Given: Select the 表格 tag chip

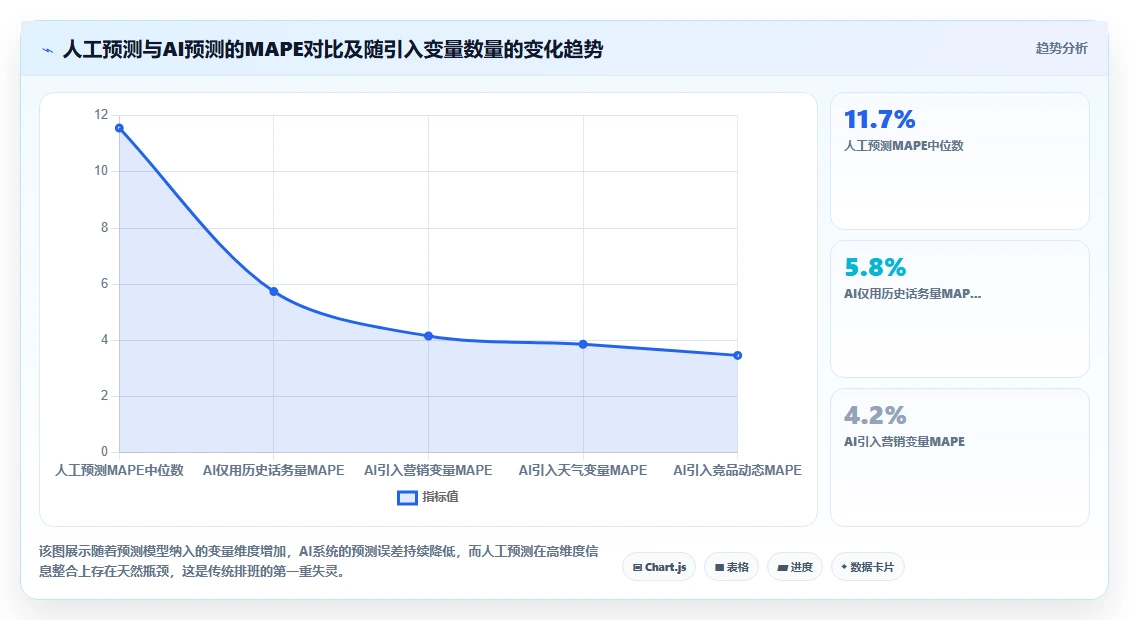Looking at the screenshot, I should tap(731, 567).
